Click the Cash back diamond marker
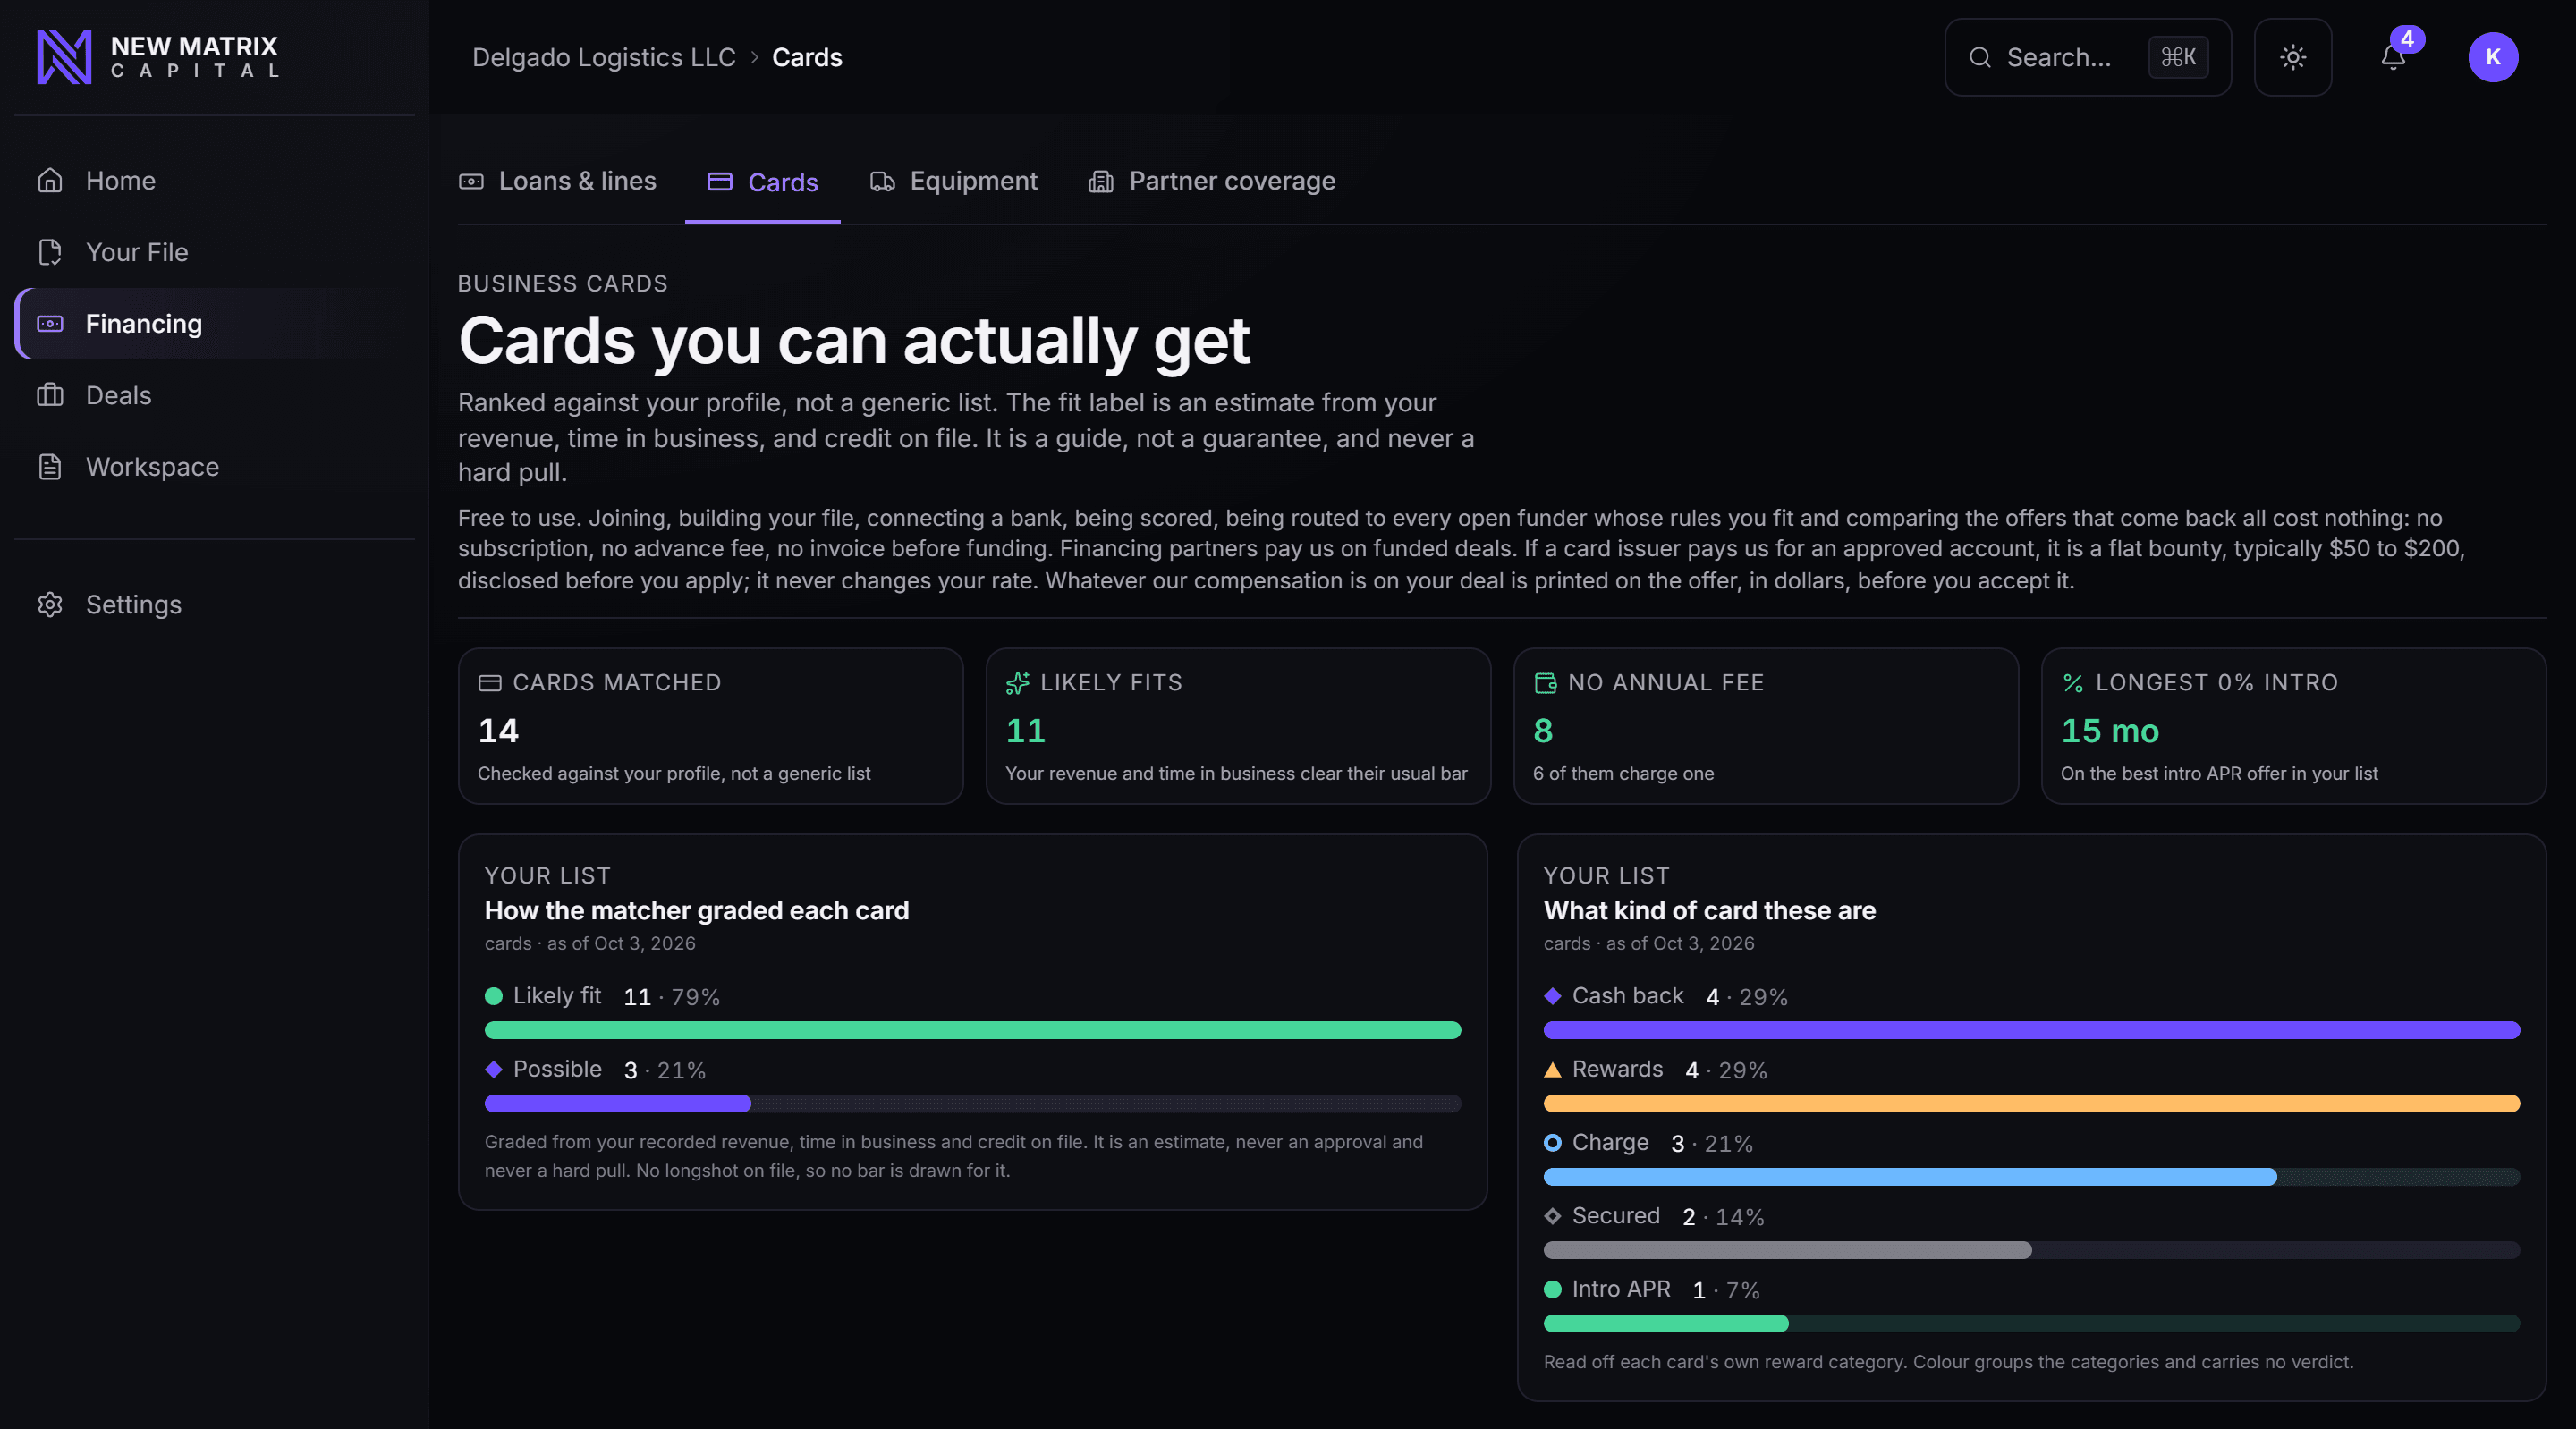The image size is (2576, 1429). coord(1552,996)
